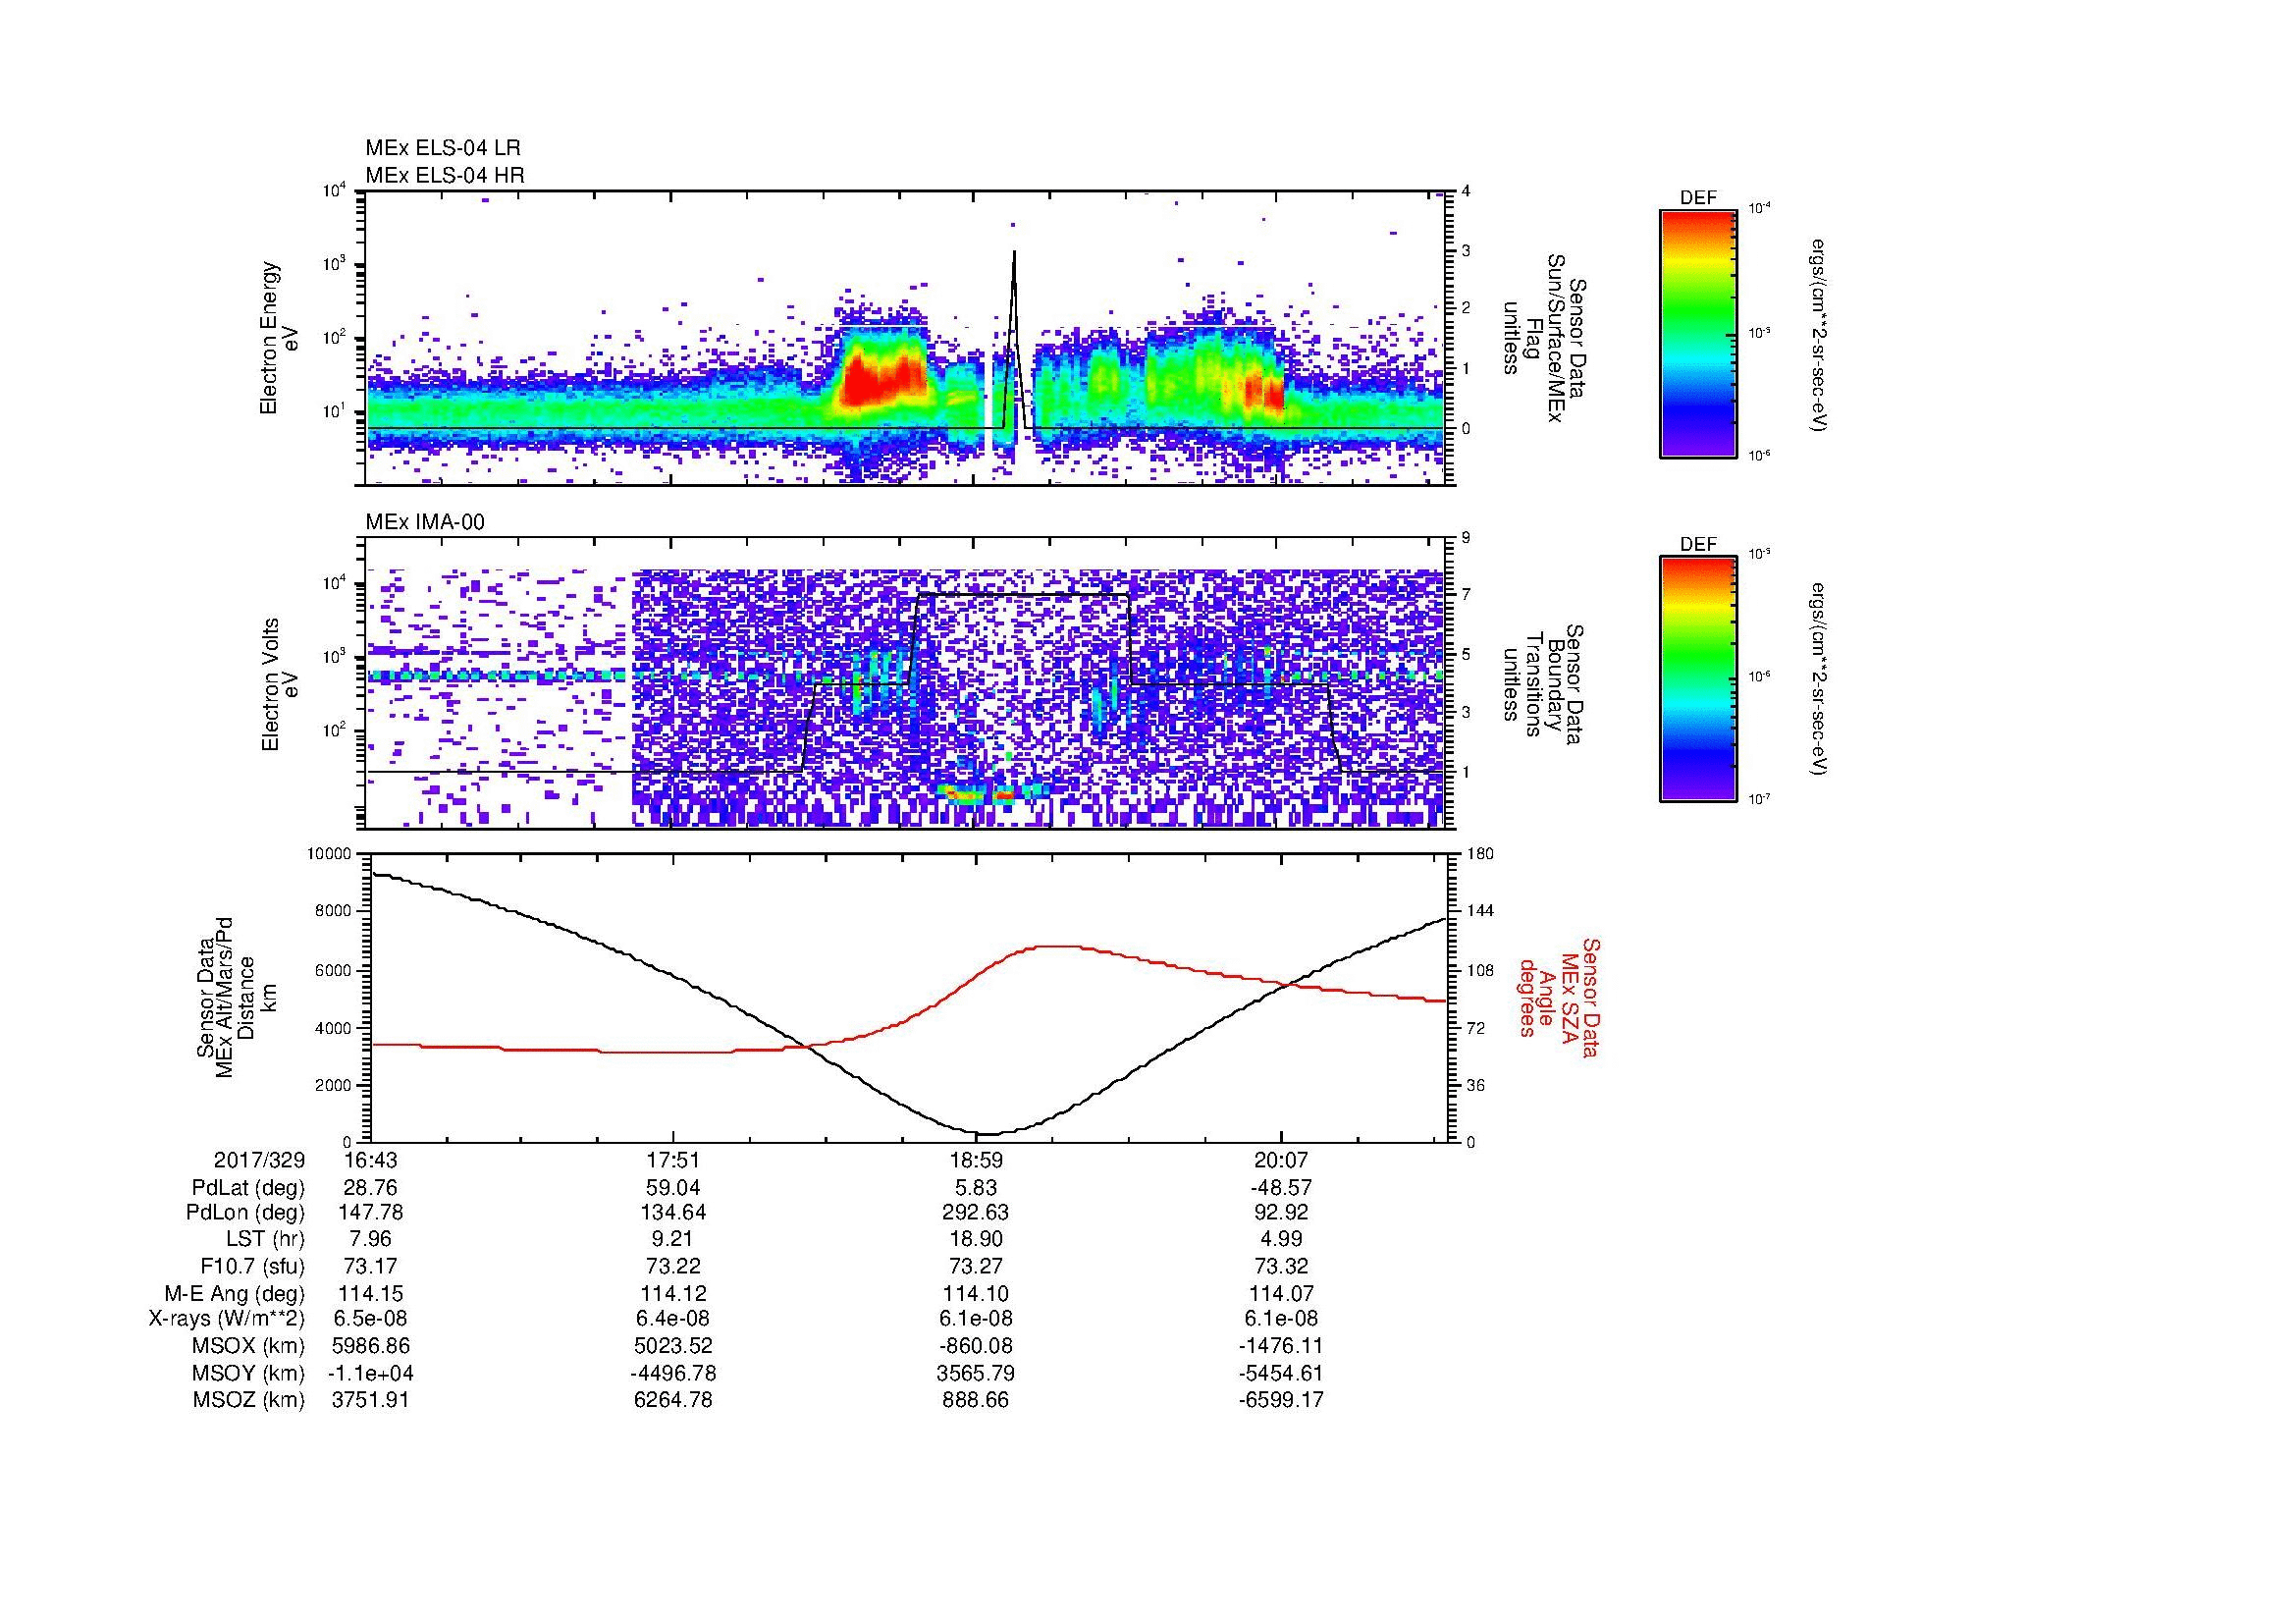Viewport: 2296px width, 1623px height.
Task: Click the MEx IMA-00 panel title
Action: point(425,522)
